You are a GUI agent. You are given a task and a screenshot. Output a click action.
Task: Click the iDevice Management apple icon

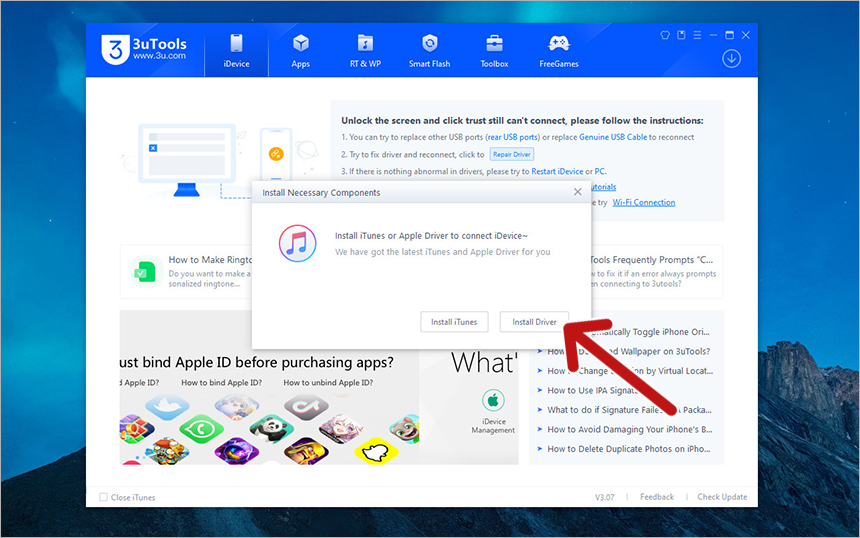(x=493, y=400)
